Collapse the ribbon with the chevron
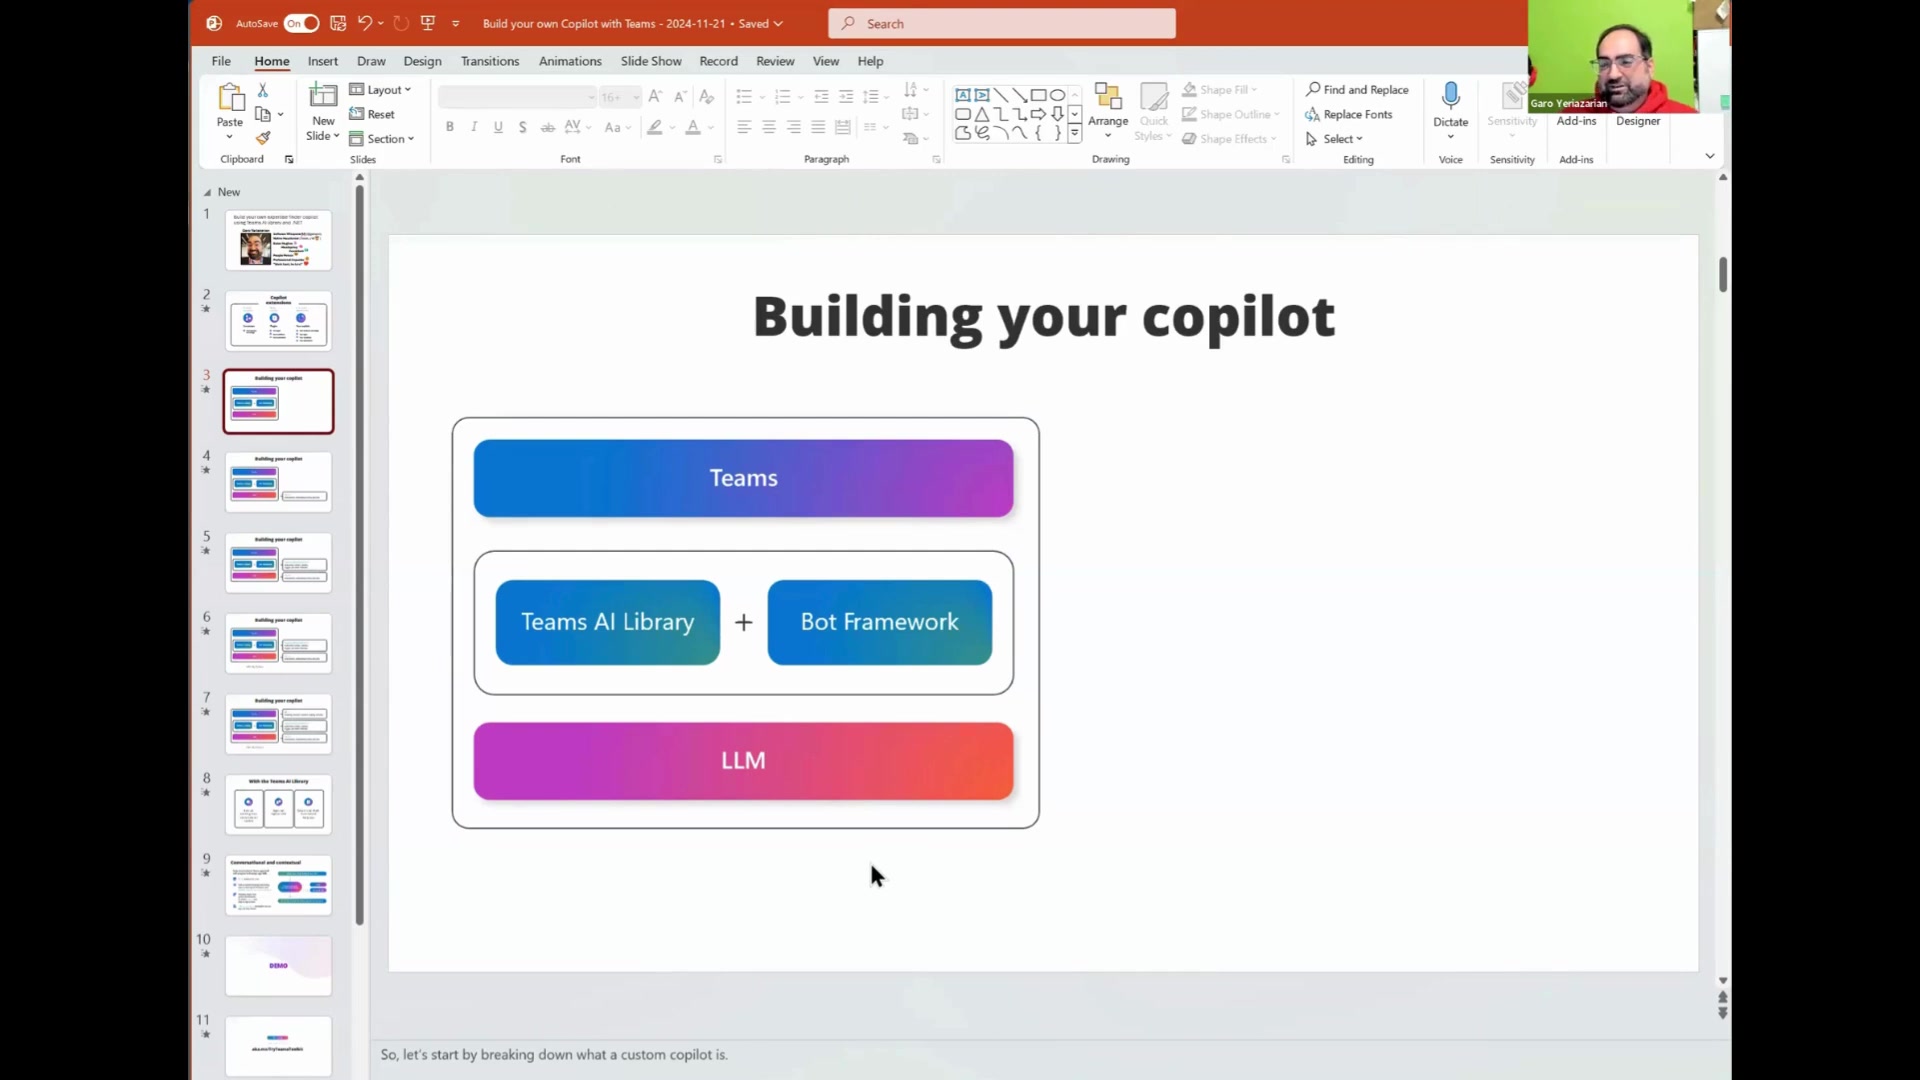This screenshot has width=1920, height=1080. coord(1710,156)
